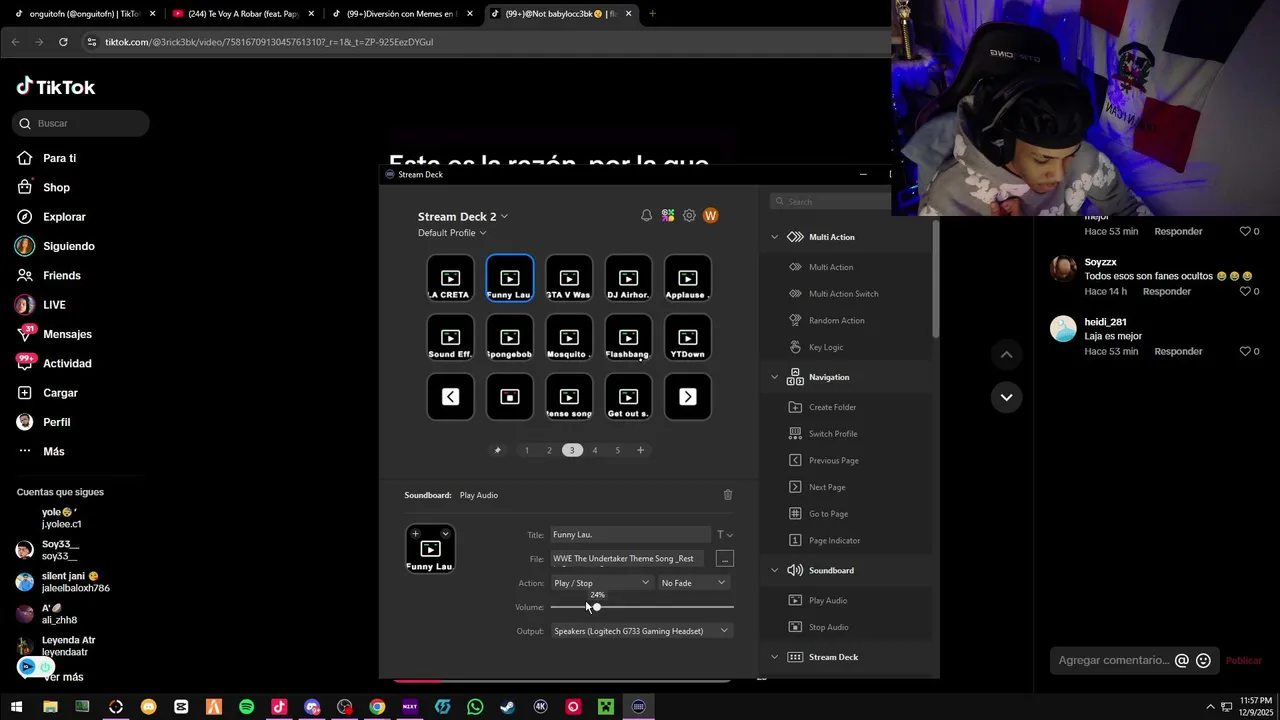Image resolution: width=1280 pixels, height=720 pixels.
Task: Collapse the Multi Action category
Action: (x=774, y=237)
